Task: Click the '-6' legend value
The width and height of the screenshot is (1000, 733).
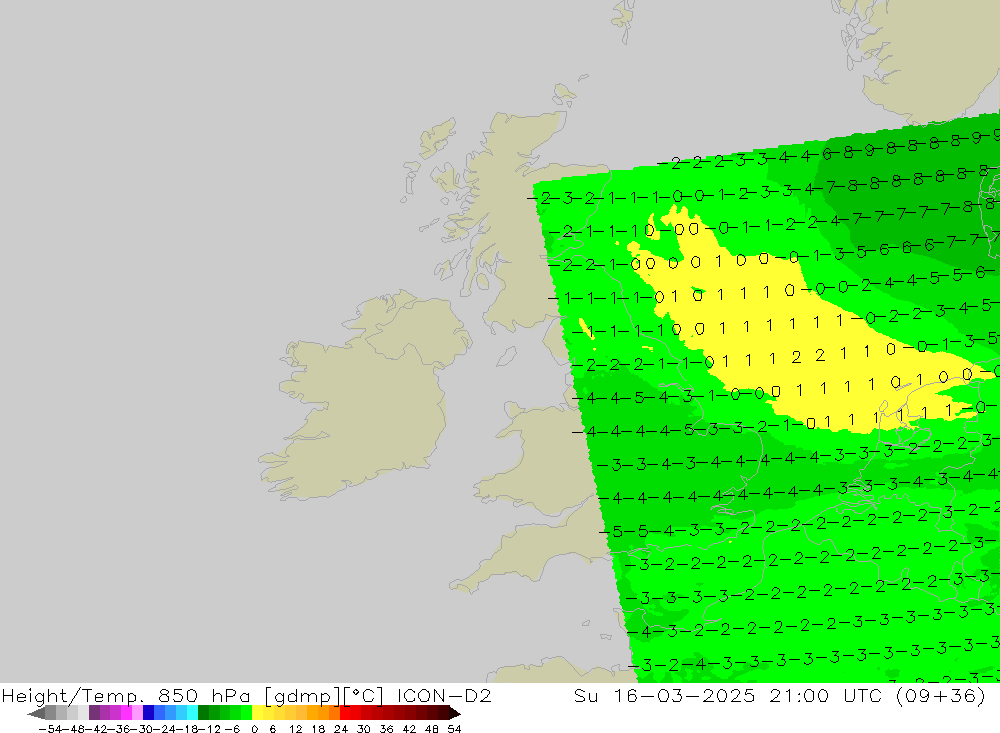Action: [x=232, y=729]
